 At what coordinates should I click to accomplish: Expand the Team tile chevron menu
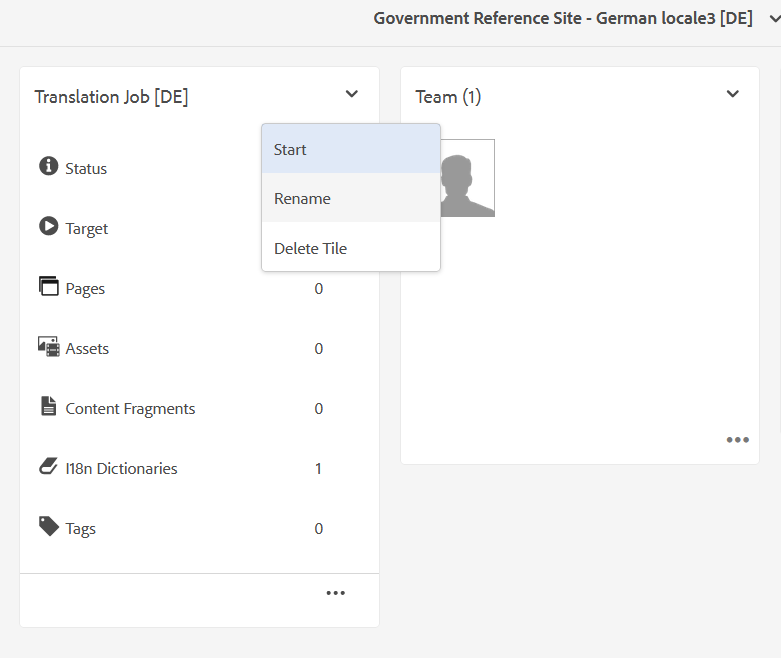coord(732,94)
